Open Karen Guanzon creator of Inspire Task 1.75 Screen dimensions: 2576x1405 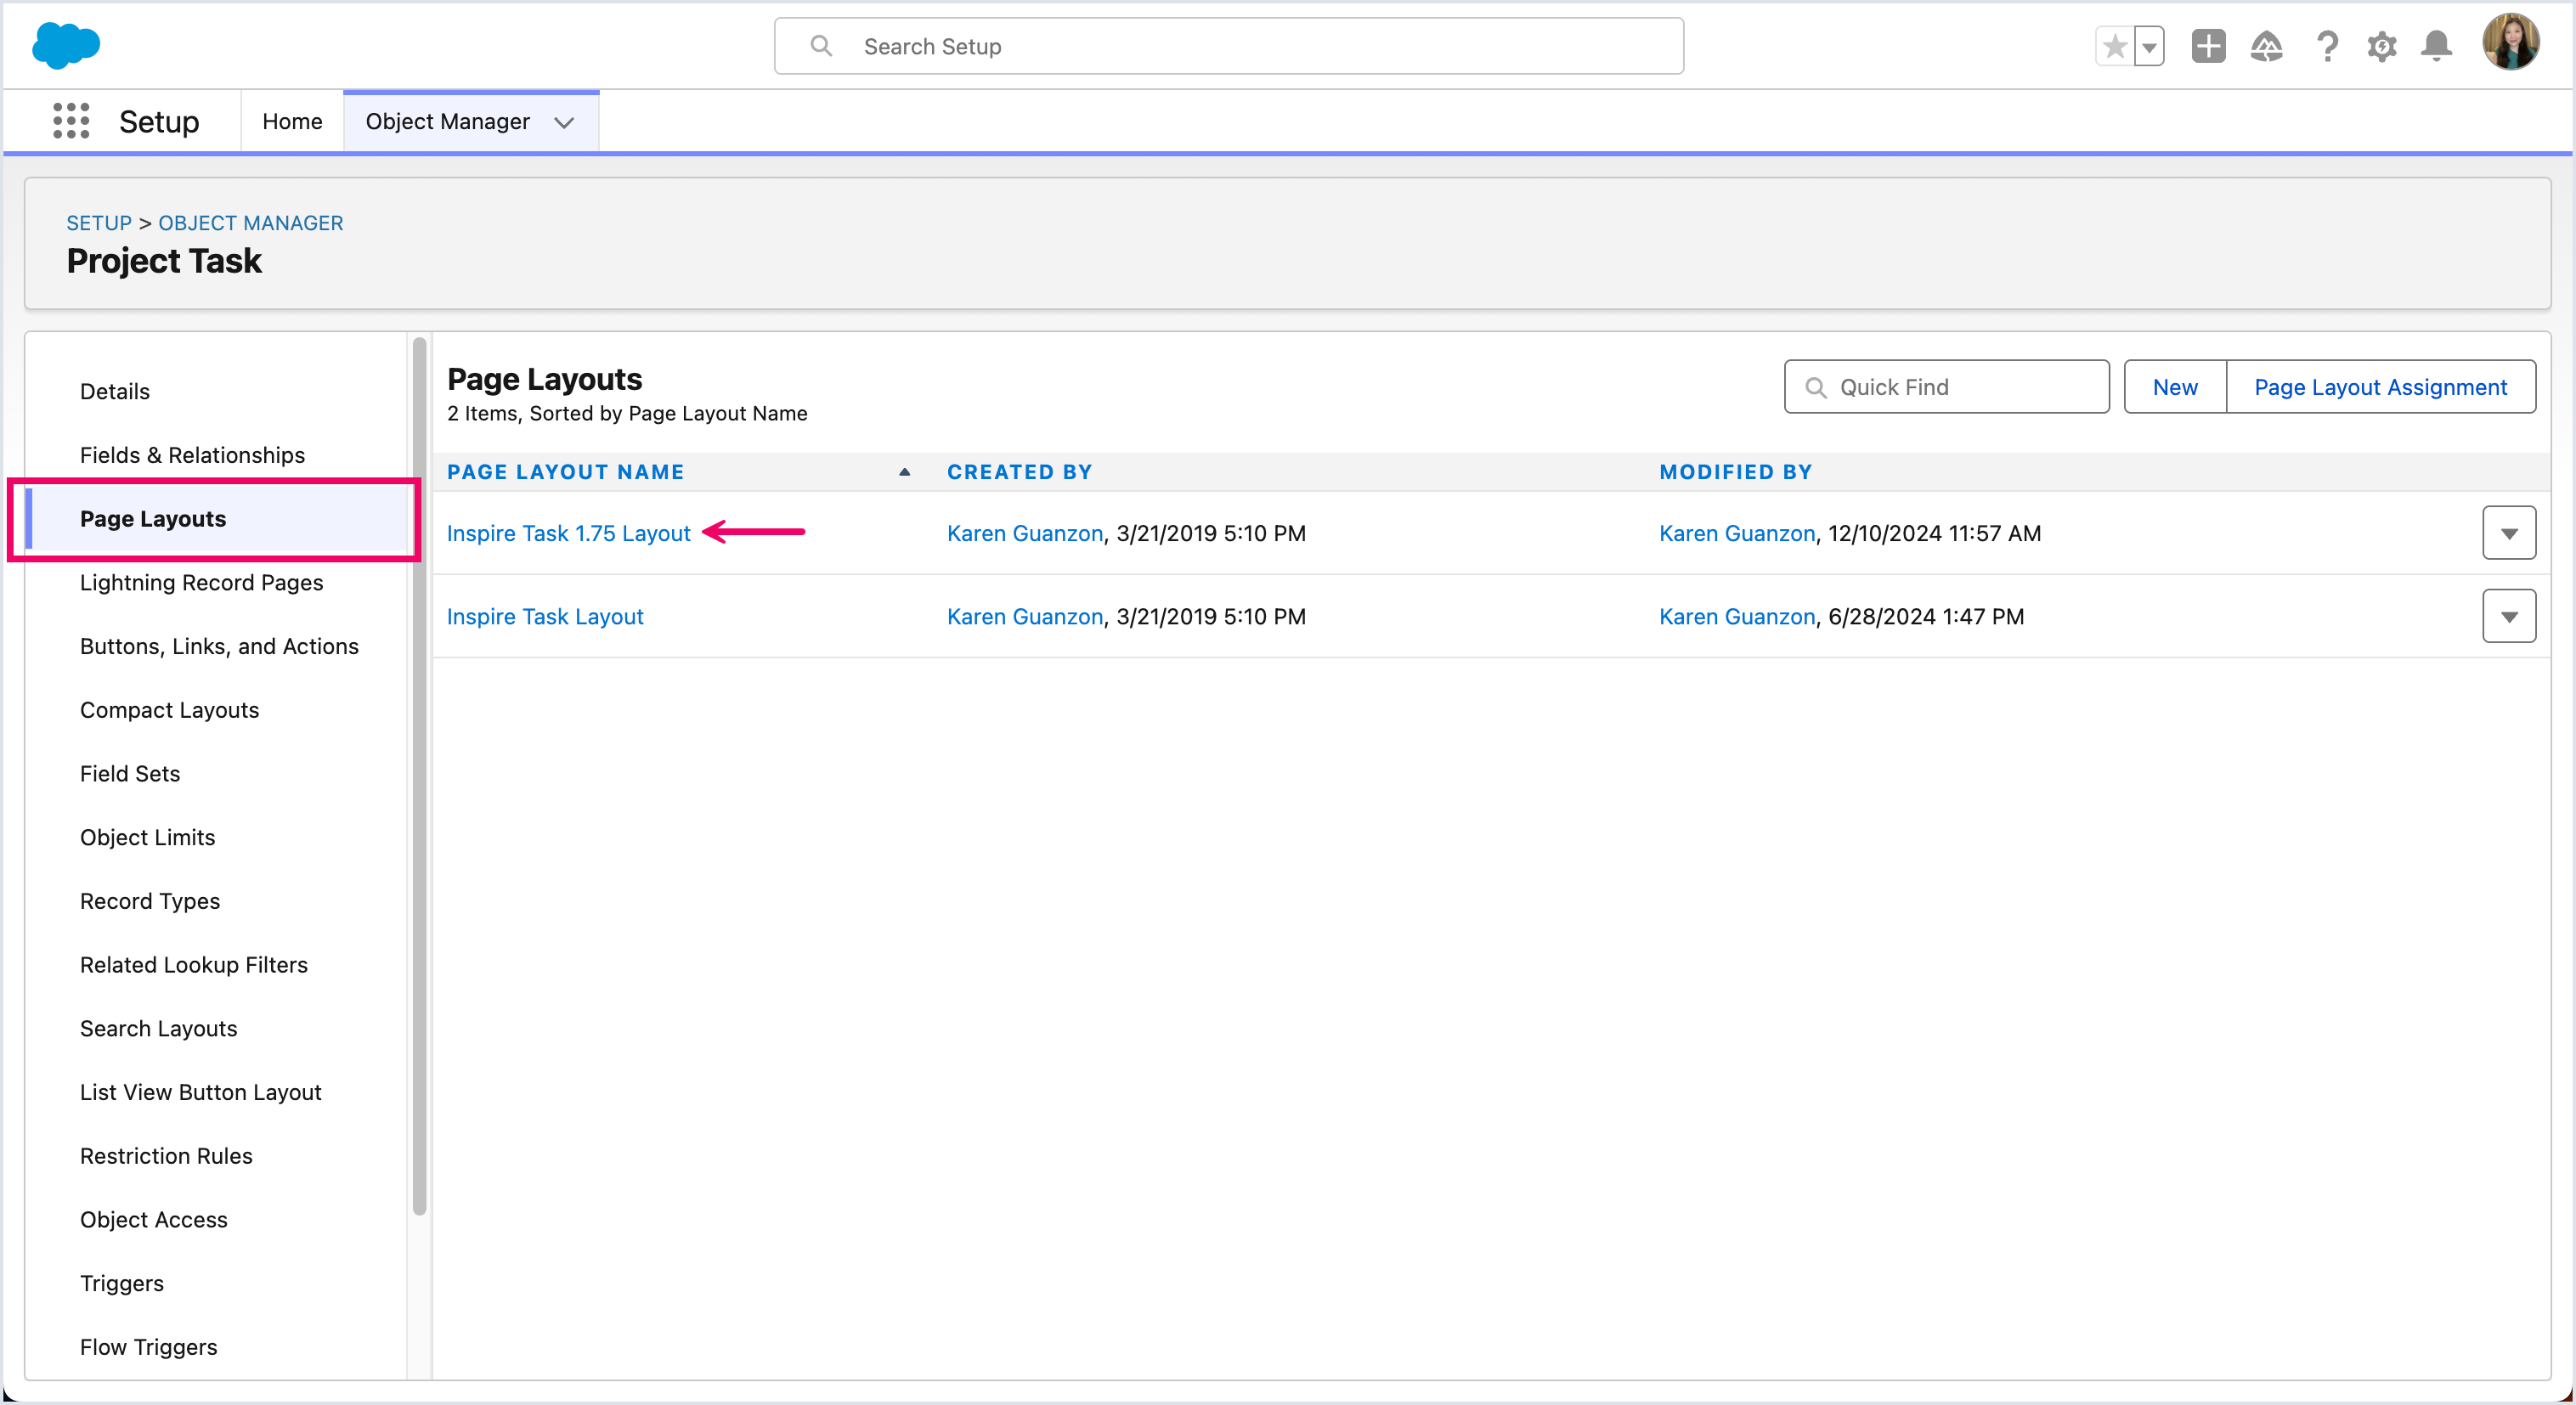point(1024,533)
